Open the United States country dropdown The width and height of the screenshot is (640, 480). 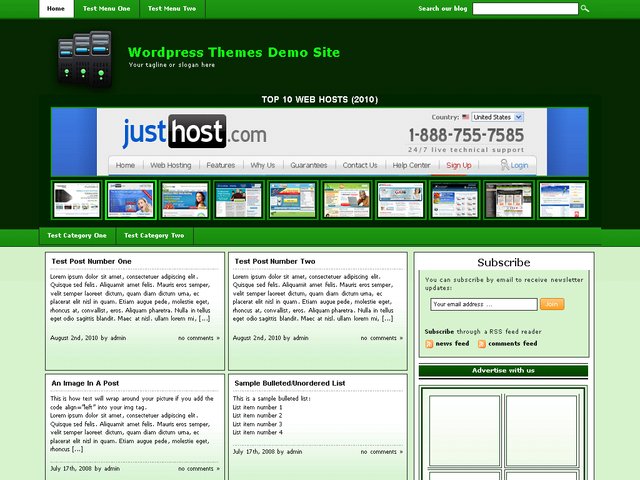tap(497, 117)
